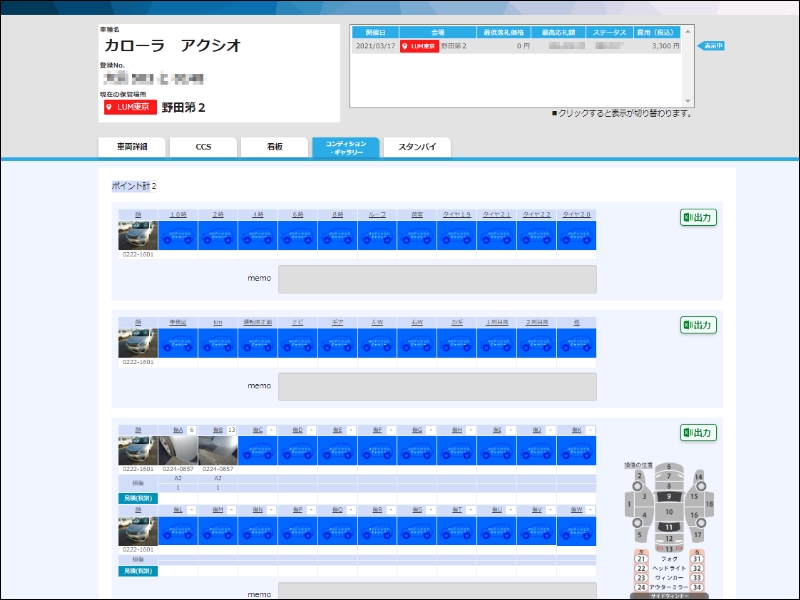Click the memo field in the first section
This screenshot has height=600, width=800.
437,279
